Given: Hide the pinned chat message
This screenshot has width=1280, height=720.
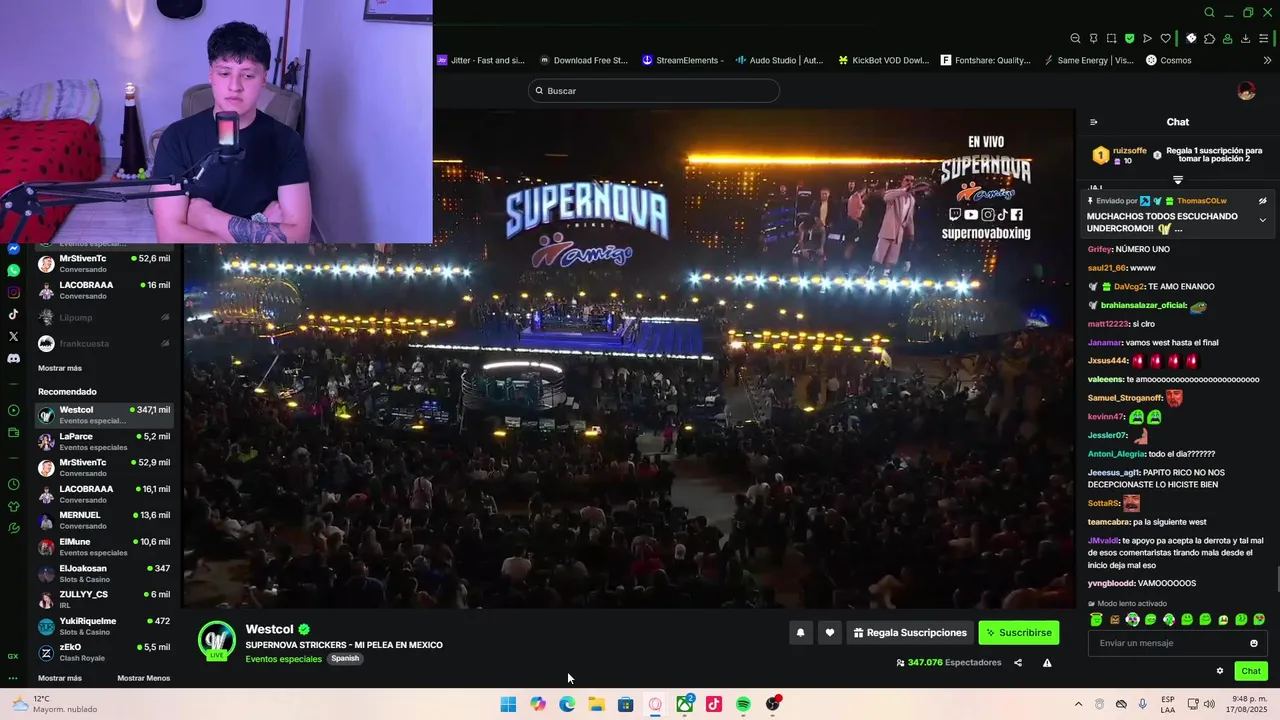Looking at the screenshot, I should click(1262, 201).
